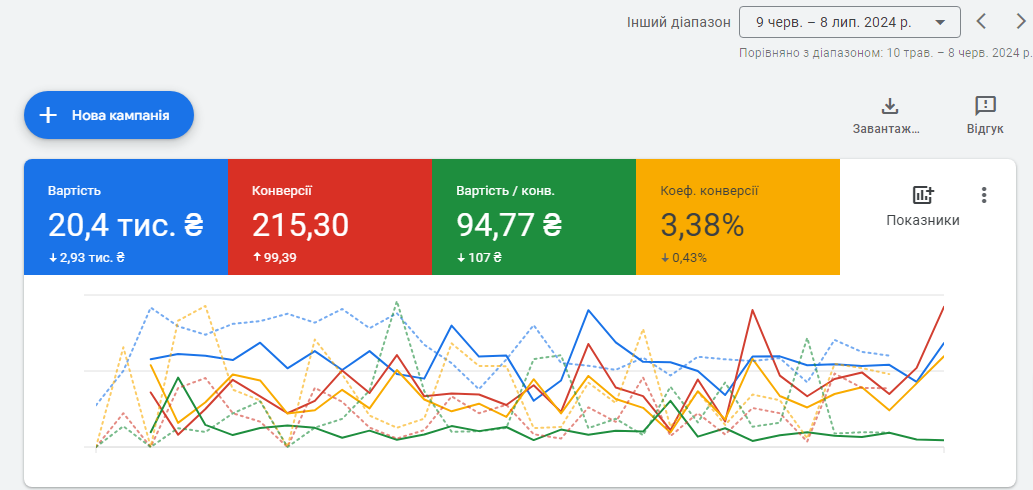
Task: Select the red Конверсії metric card
Action: pyautogui.click(x=329, y=216)
